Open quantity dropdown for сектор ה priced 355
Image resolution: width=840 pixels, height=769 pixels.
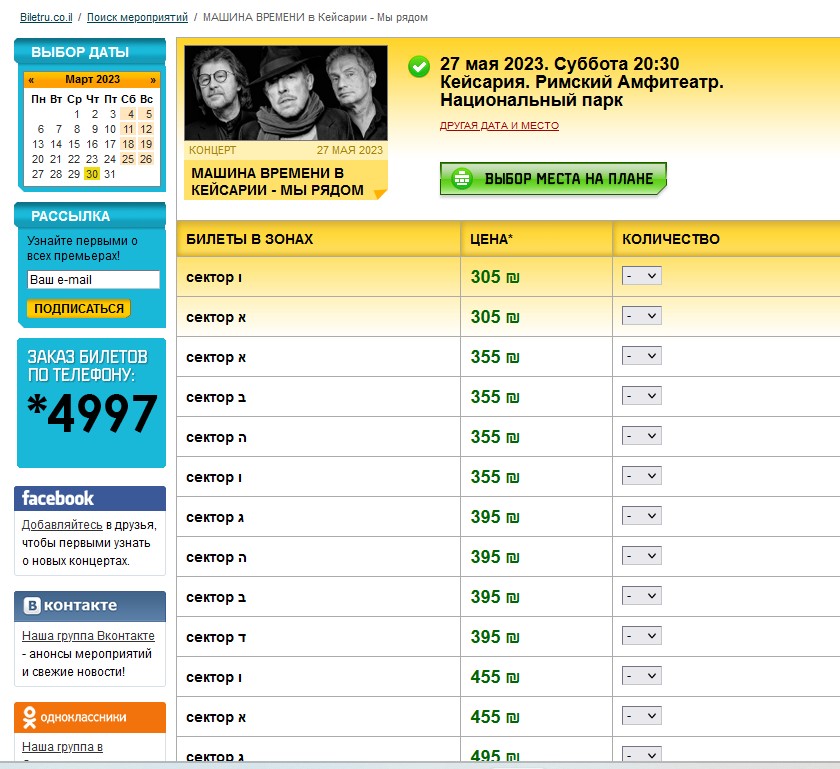point(641,436)
